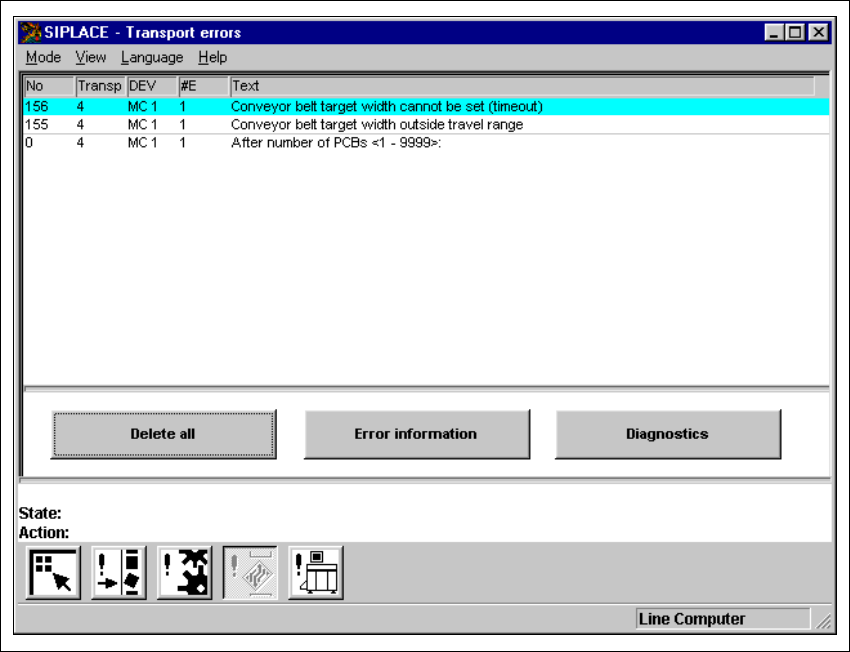Click the window resize grip corner
Image resolution: width=850 pixels, height=652 pixels.
pyautogui.click(x=823, y=621)
